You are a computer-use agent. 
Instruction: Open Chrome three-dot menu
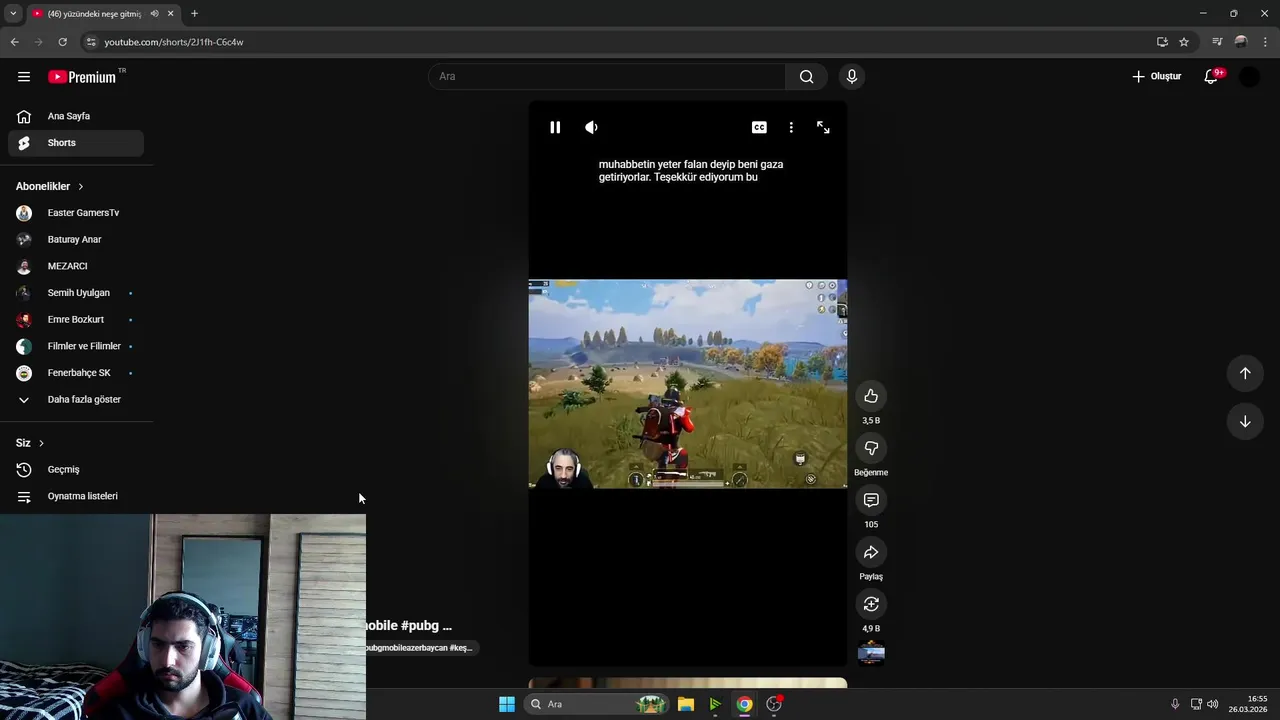(x=1266, y=42)
